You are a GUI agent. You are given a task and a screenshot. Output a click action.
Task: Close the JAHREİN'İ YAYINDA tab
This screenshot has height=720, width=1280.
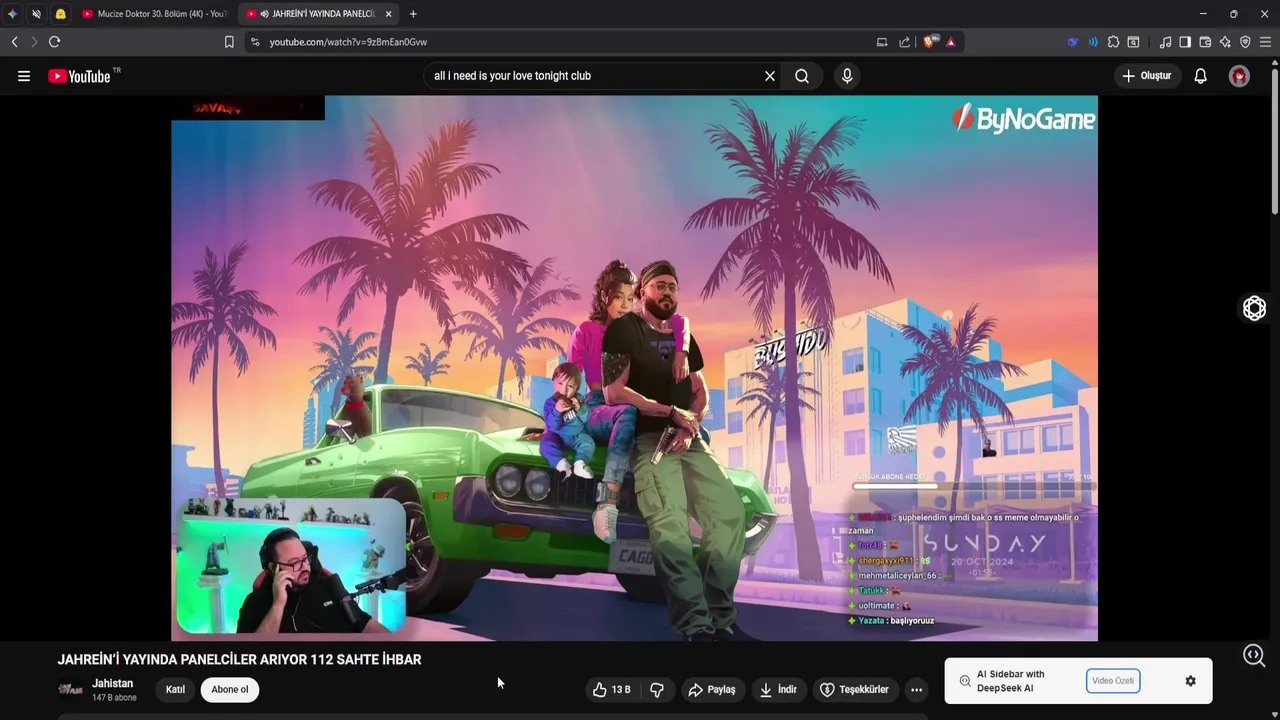pos(389,14)
